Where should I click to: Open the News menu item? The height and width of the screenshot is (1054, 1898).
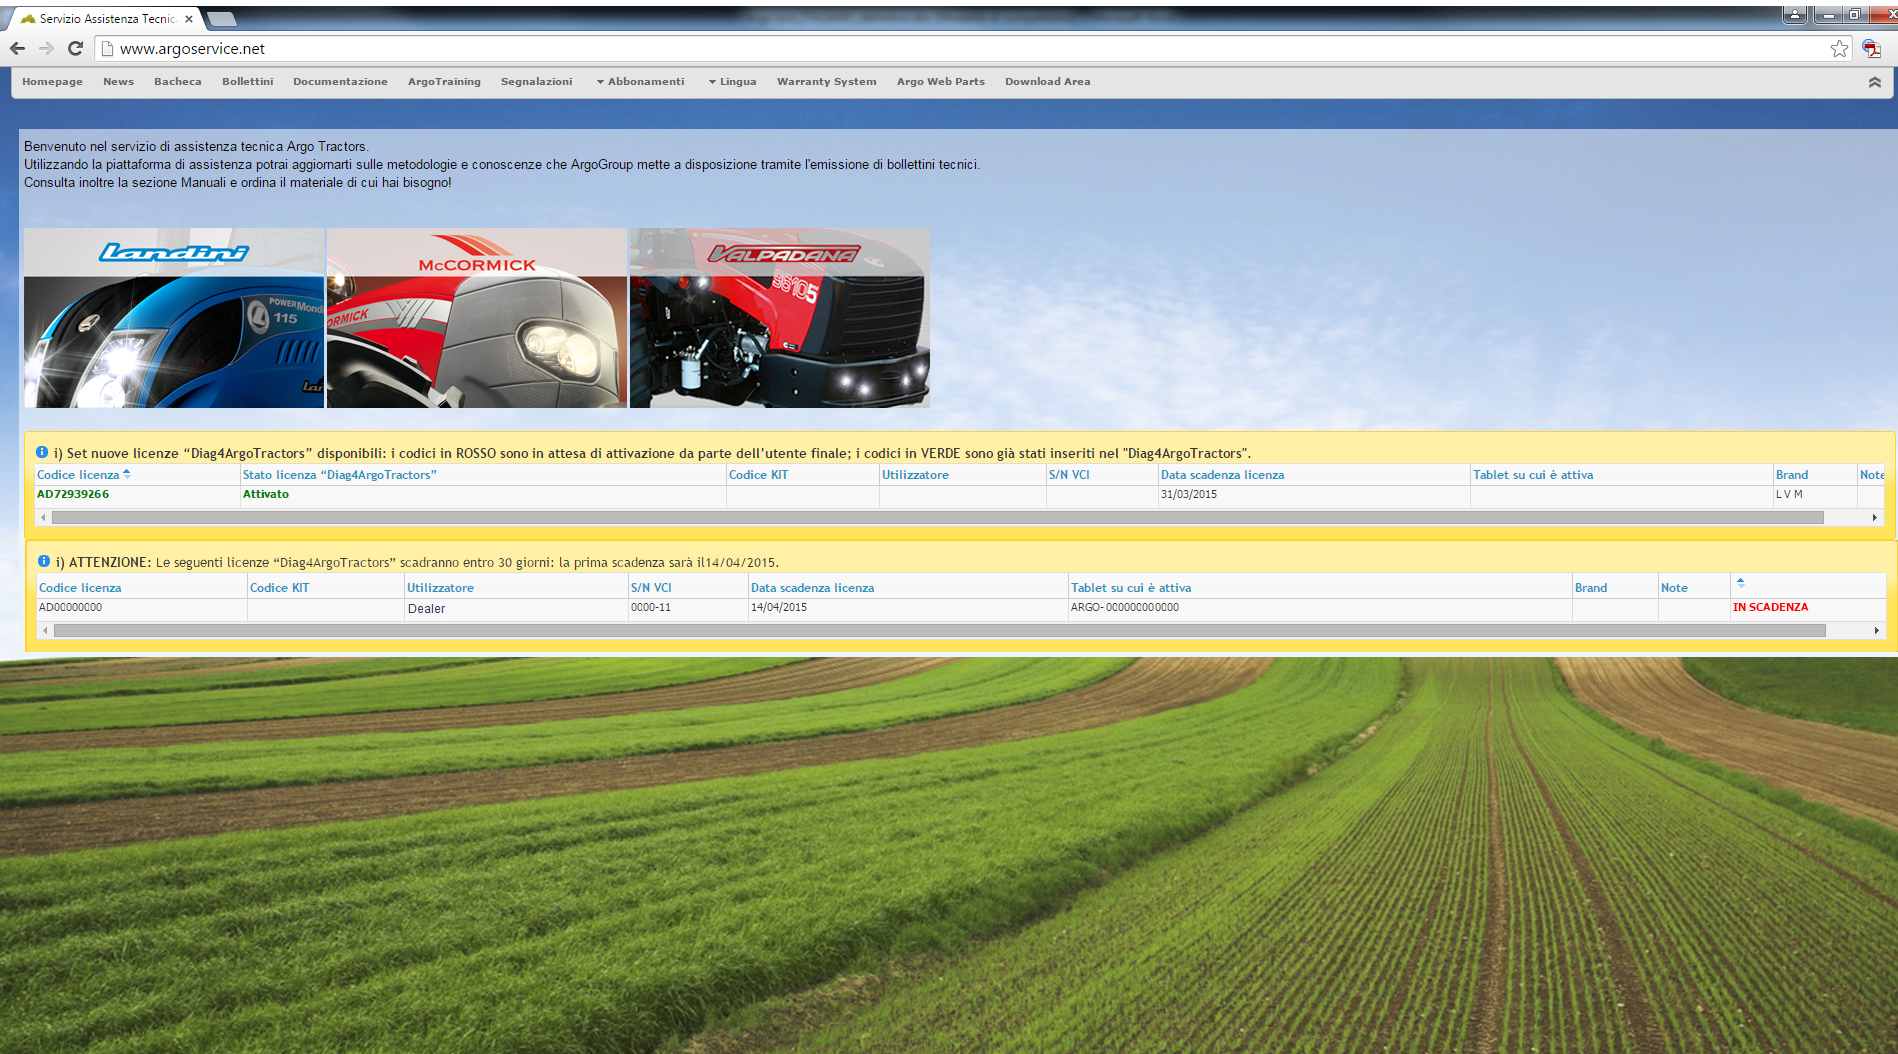[x=118, y=82]
